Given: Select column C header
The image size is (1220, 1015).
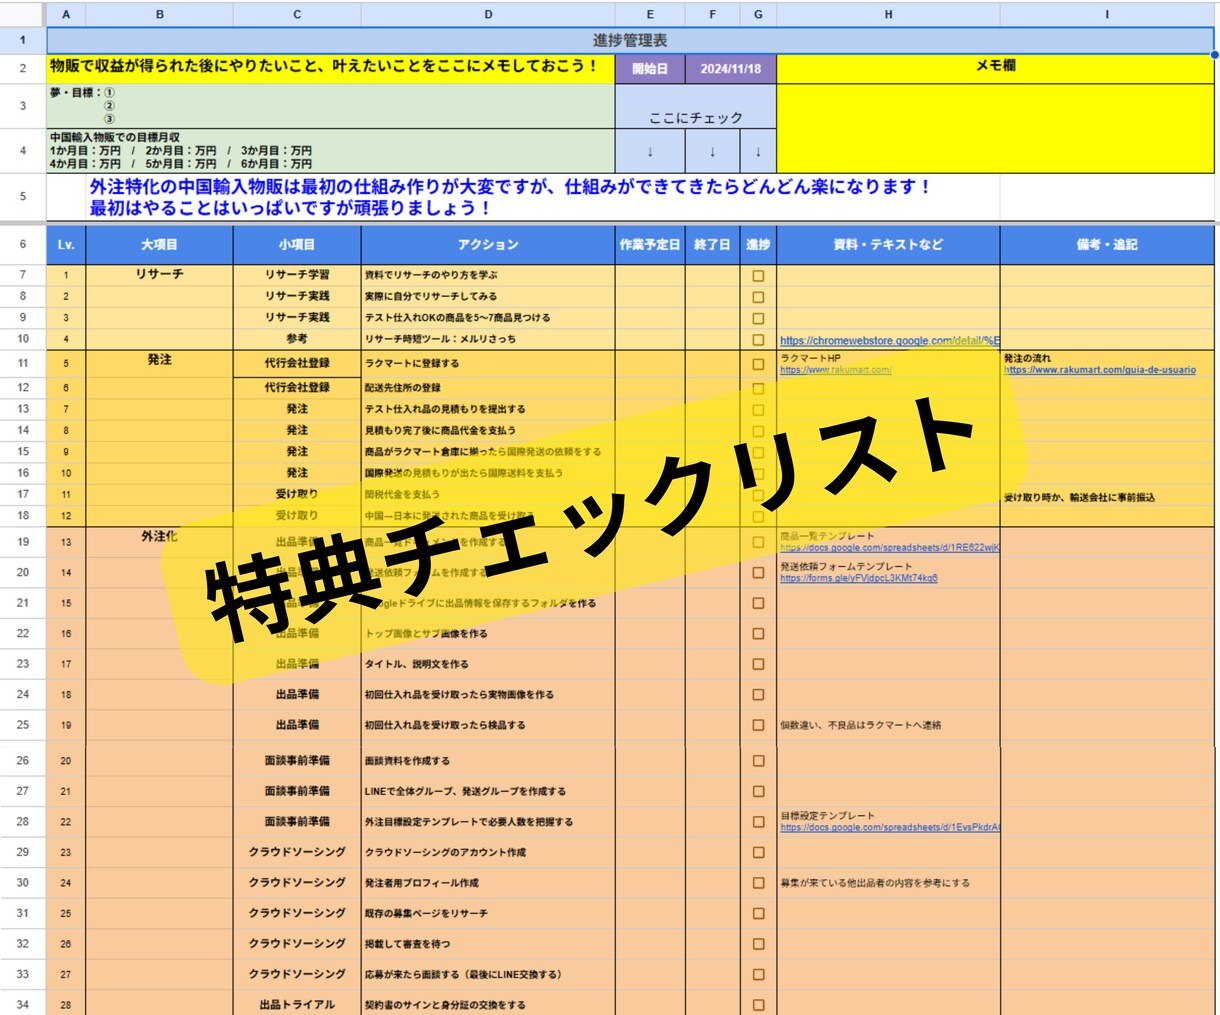Looking at the screenshot, I should pyautogui.click(x=297, y=14).
